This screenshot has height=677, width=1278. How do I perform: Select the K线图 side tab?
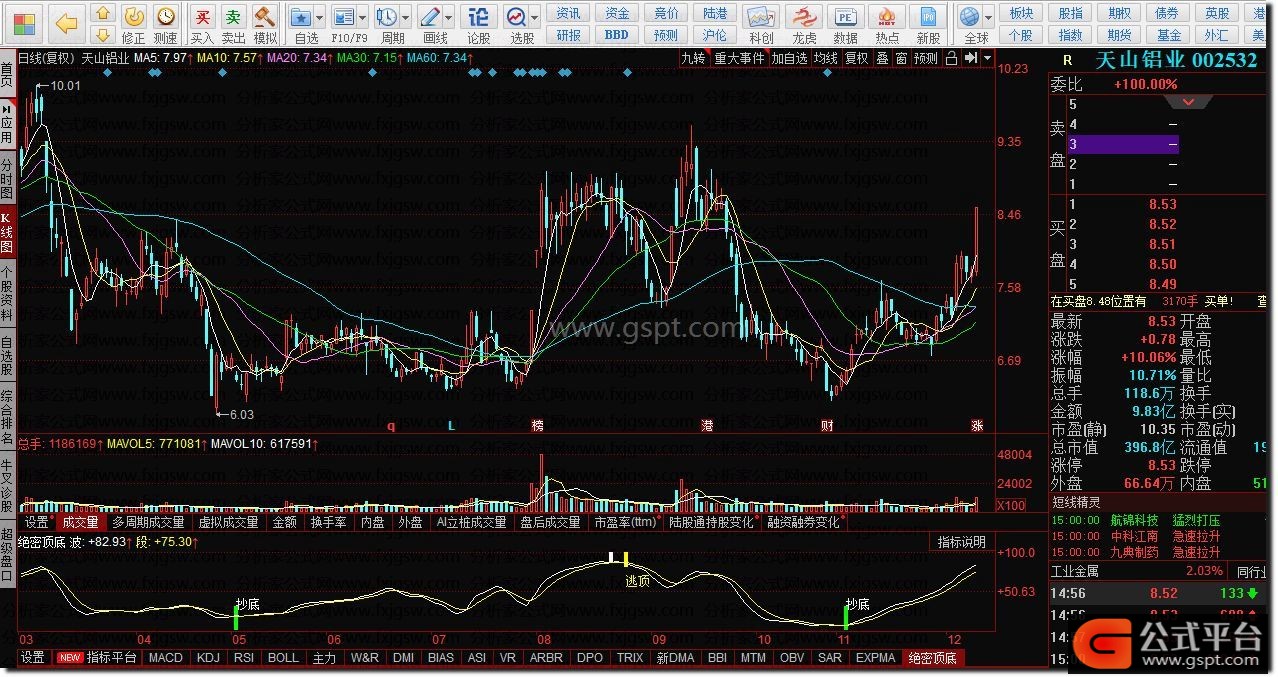point(7,233)
